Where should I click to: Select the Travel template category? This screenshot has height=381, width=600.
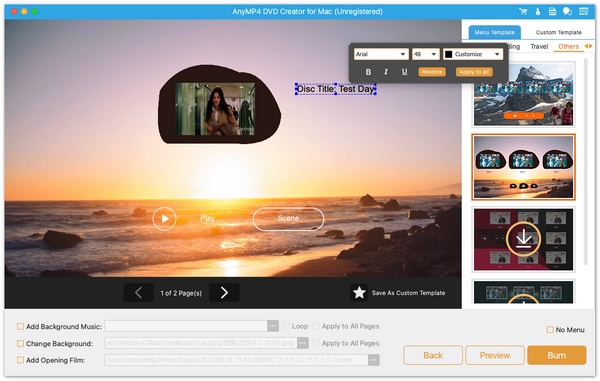(539, 46)
